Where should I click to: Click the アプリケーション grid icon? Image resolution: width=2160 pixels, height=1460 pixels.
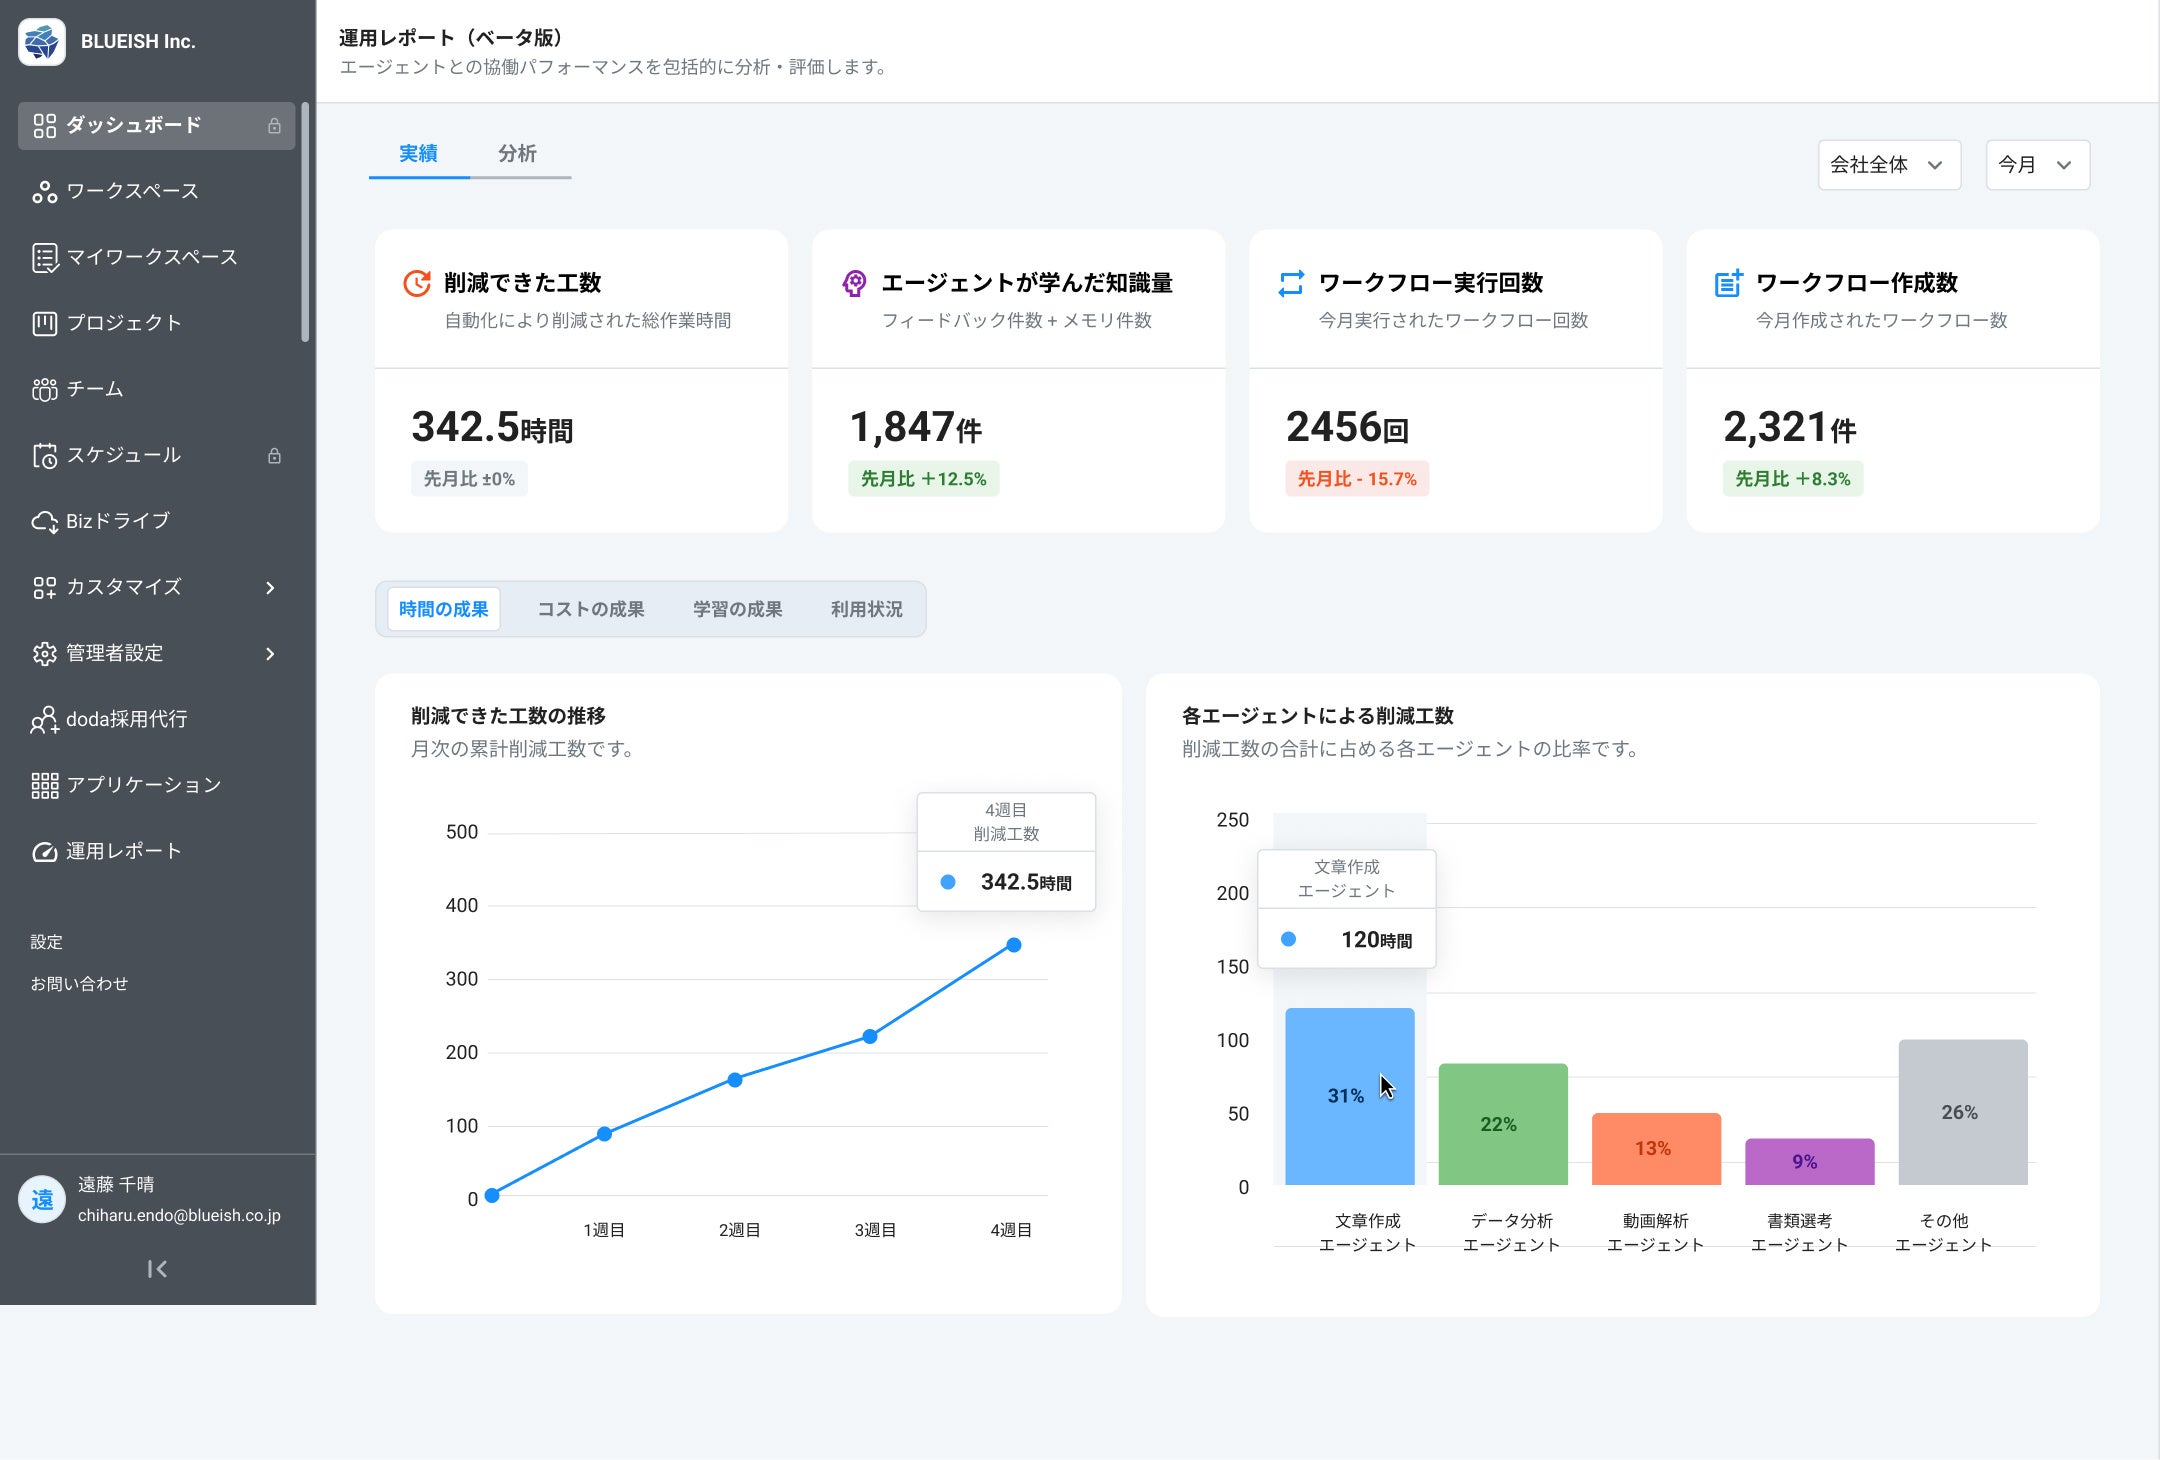[x=44, y=786]
